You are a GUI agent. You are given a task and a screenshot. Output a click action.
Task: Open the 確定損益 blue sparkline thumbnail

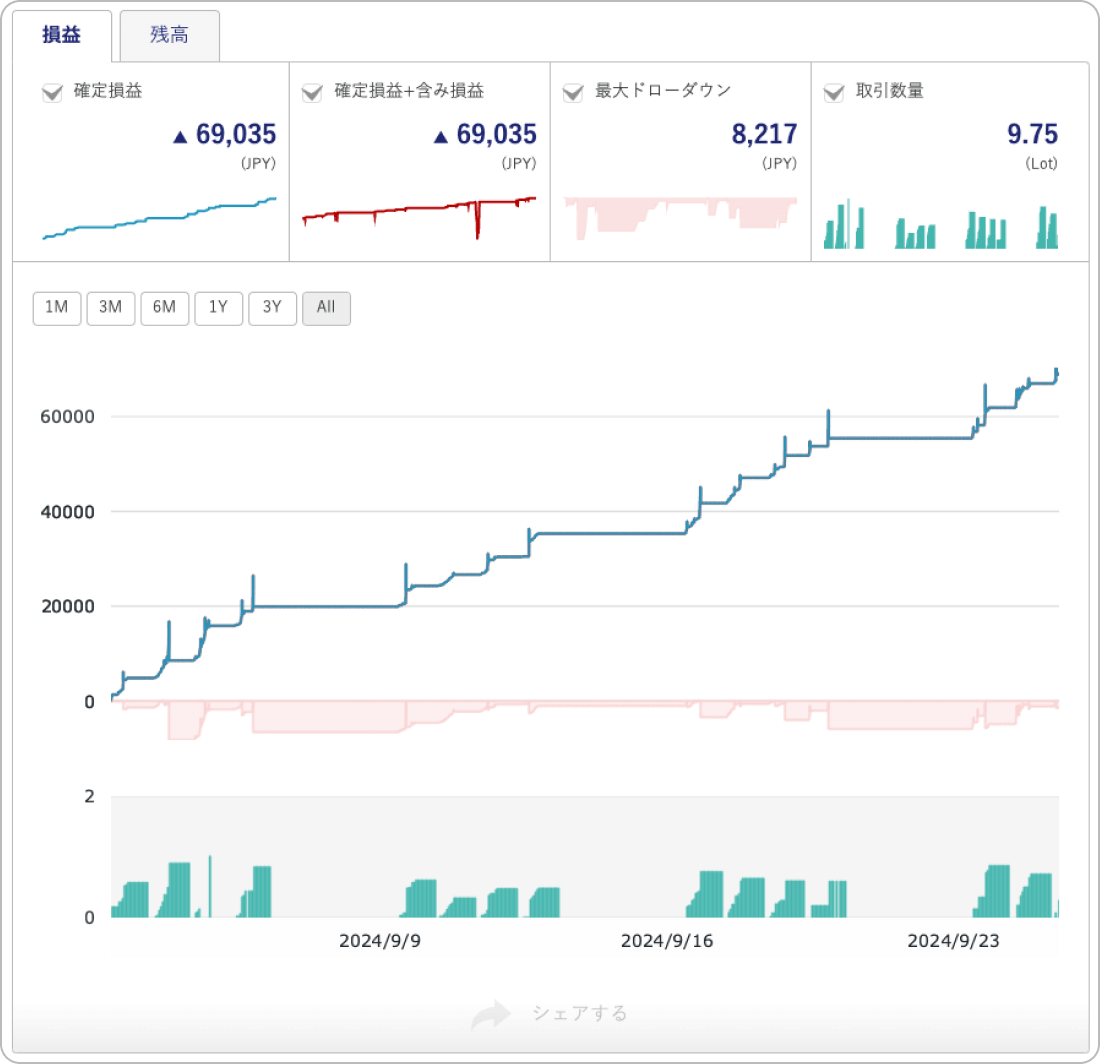(159, 218)
